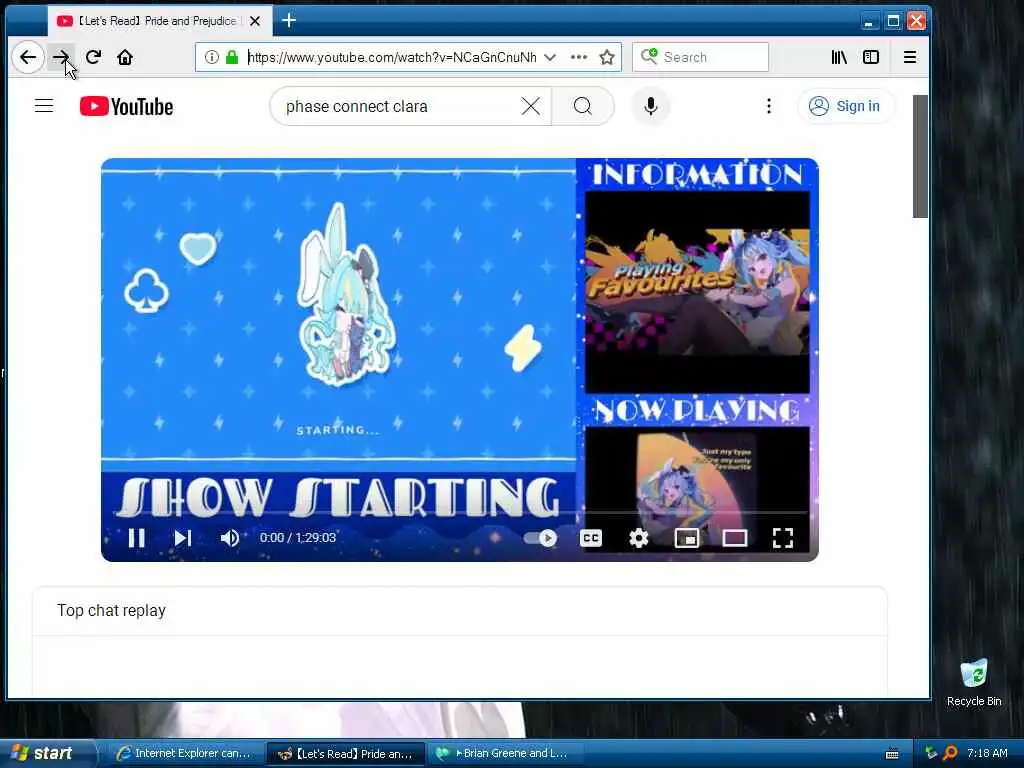Click the Playing Favourites information thumbnail
Image resolution: width=1024 pixels, height=768 pixels.
697,292
